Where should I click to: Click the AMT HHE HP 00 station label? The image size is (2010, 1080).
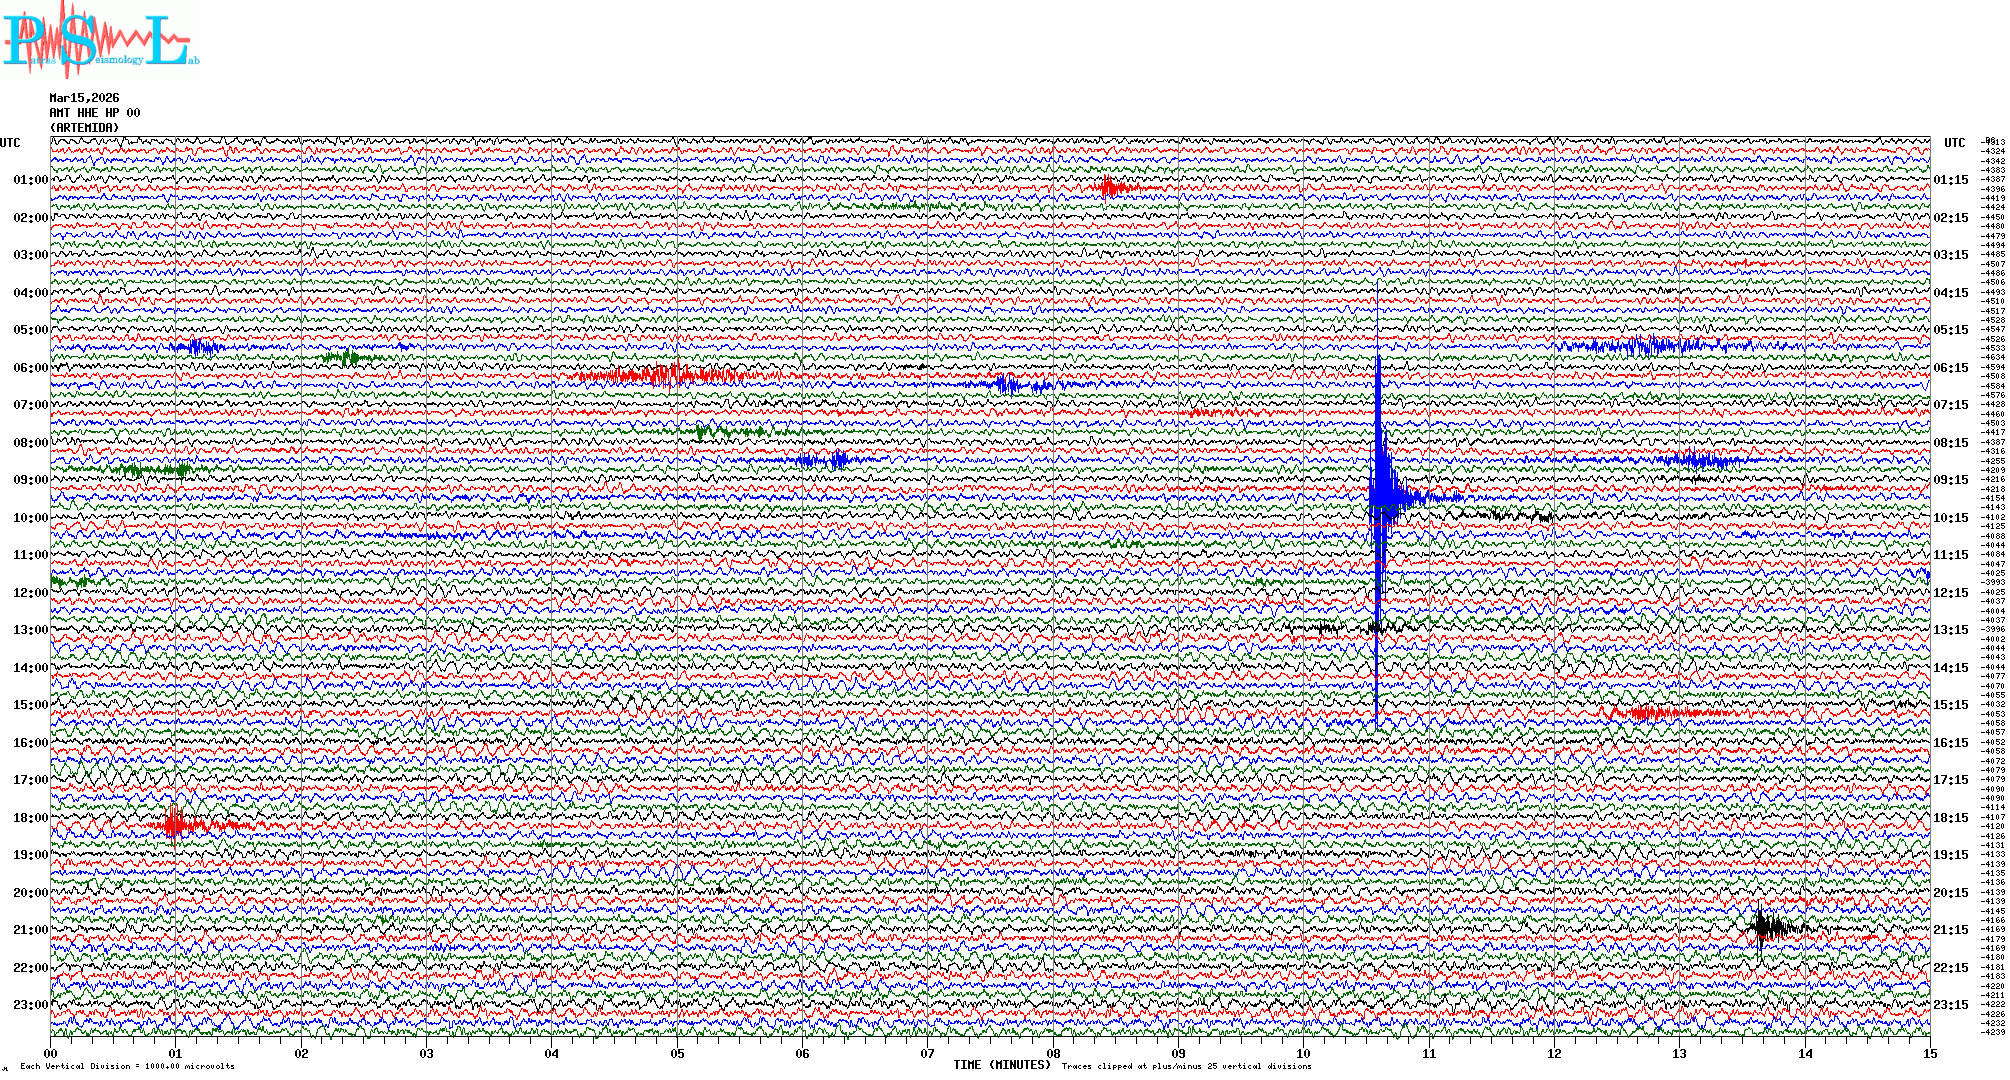pyautogui.click(x=95, y=113)
